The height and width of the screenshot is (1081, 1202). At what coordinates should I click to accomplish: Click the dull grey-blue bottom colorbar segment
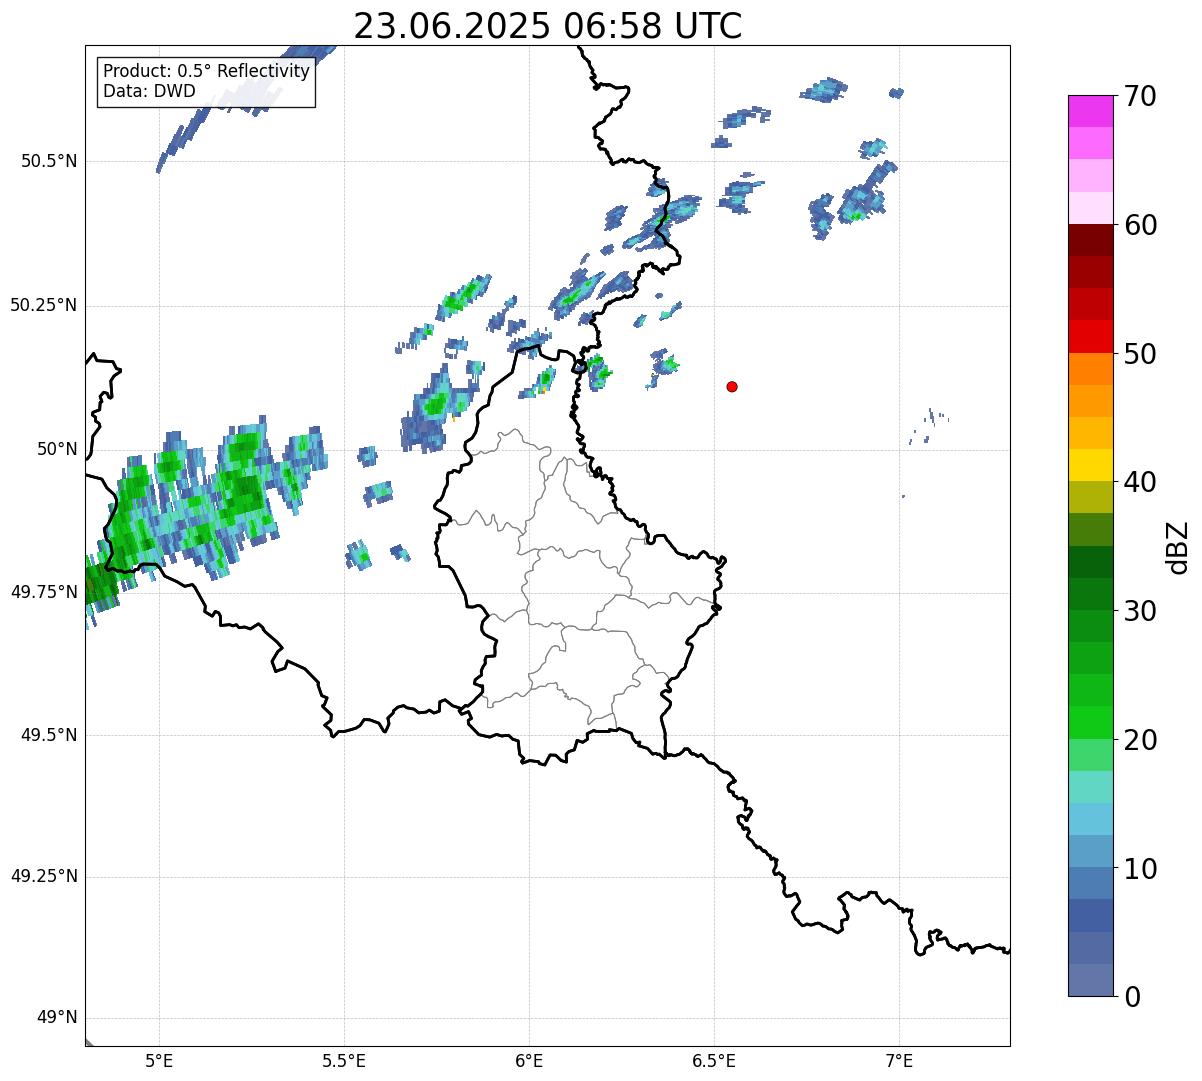[1091, 980]
